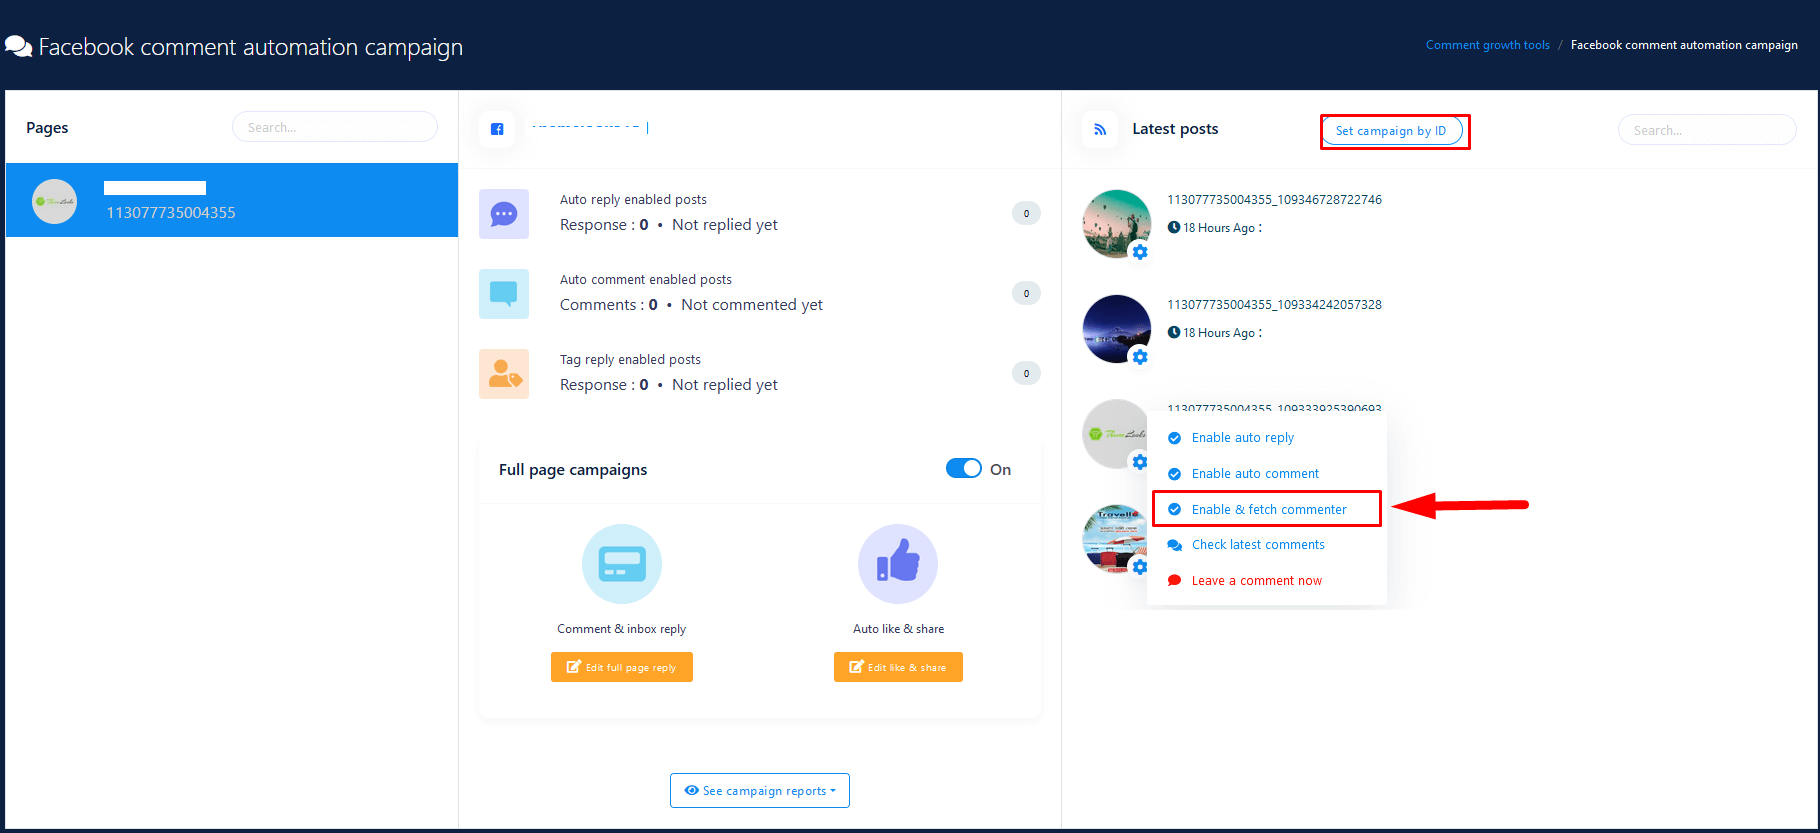Choose Enable & fetch commenter option
Image resolution: width=1820 pixels, height=833 pixels.
click(x=1268, y=510)
